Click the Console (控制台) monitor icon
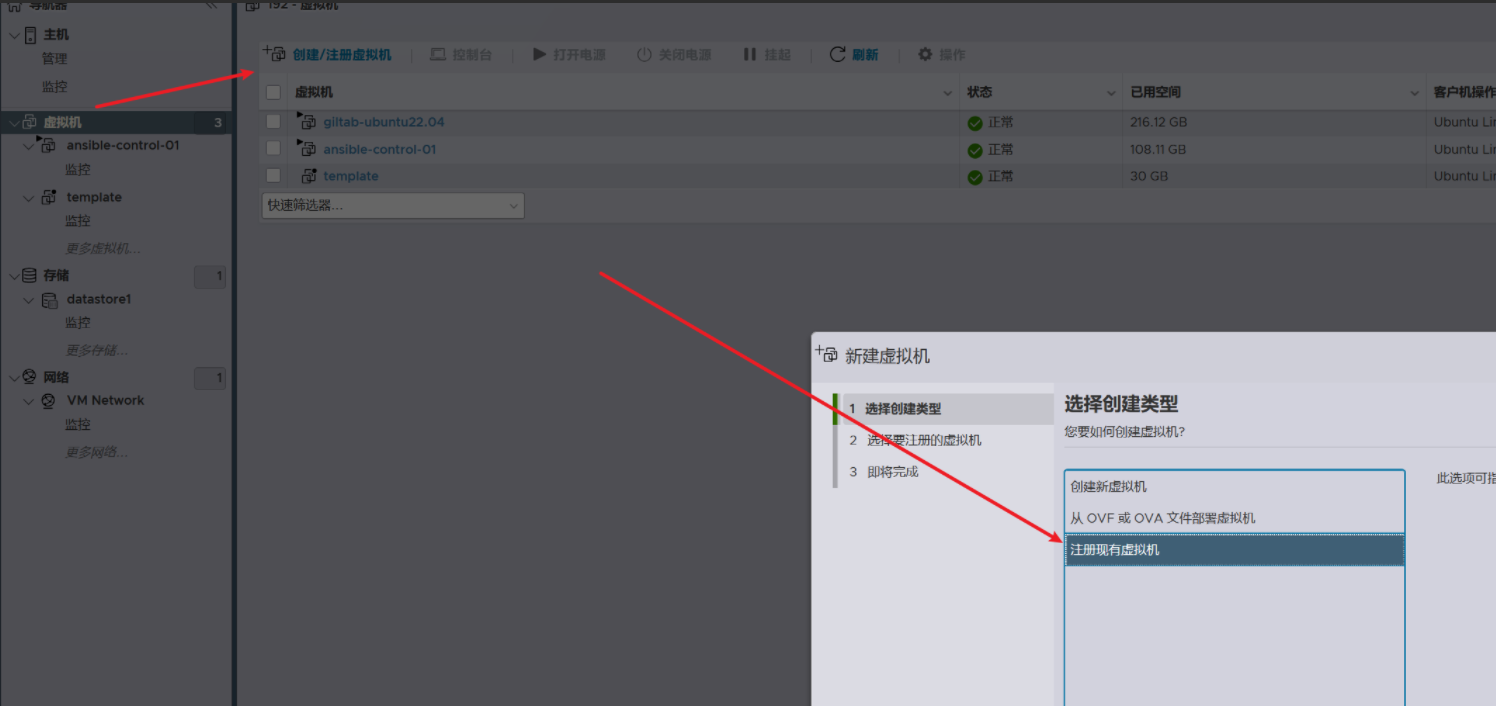1496x706 pixels. point(438,55)
